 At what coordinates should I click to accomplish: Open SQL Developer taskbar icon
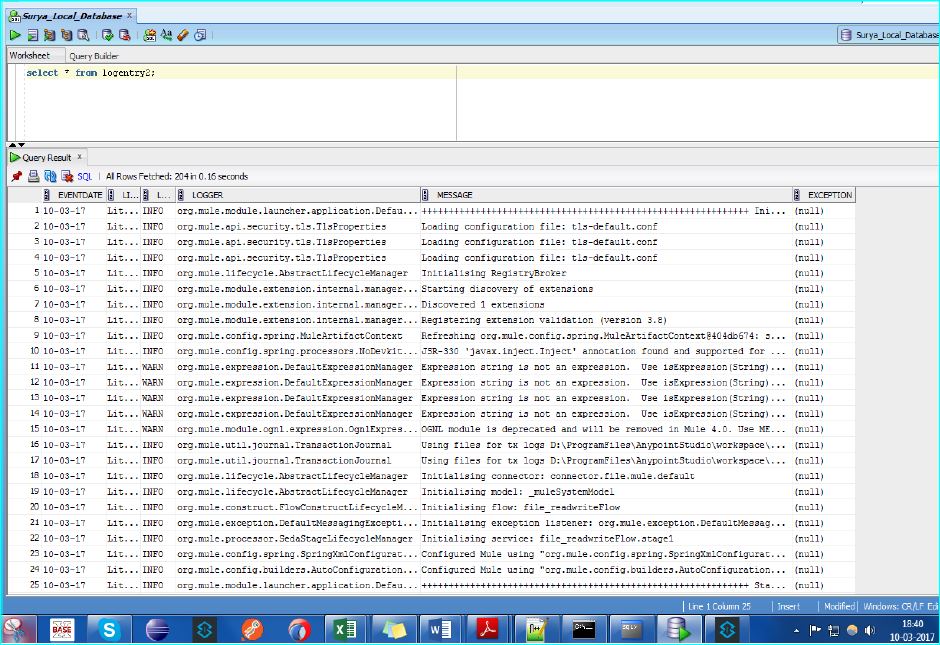tap(678, 629)
